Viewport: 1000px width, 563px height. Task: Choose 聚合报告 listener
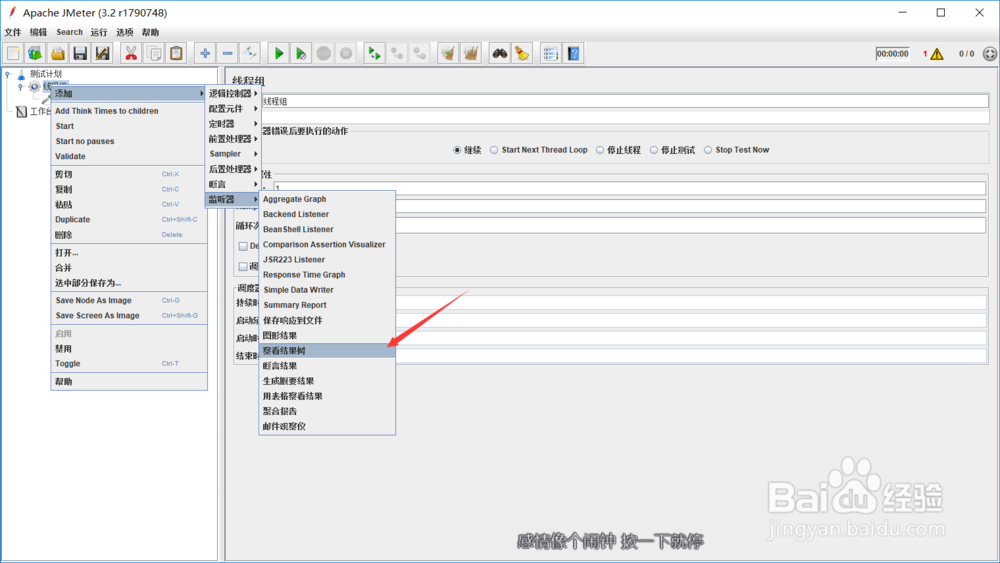[x=327, y=411]
